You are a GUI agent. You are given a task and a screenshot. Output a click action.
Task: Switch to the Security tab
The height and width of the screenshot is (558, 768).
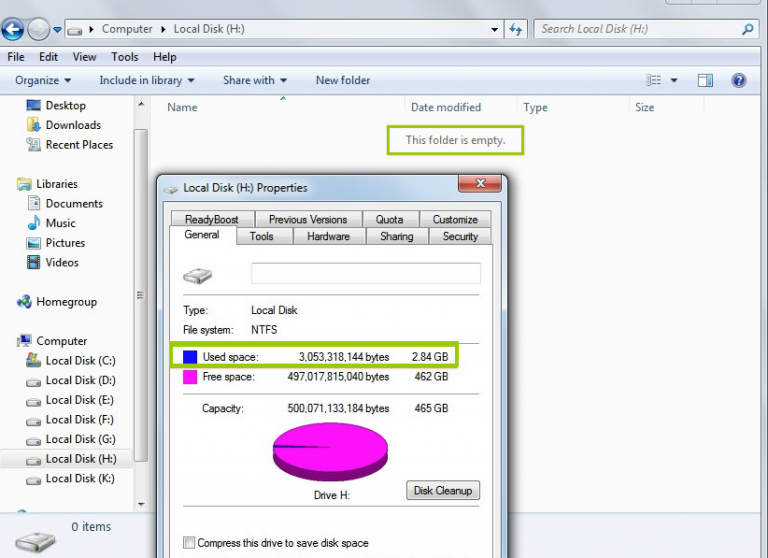pyautogui.click(x=460, y=236)
